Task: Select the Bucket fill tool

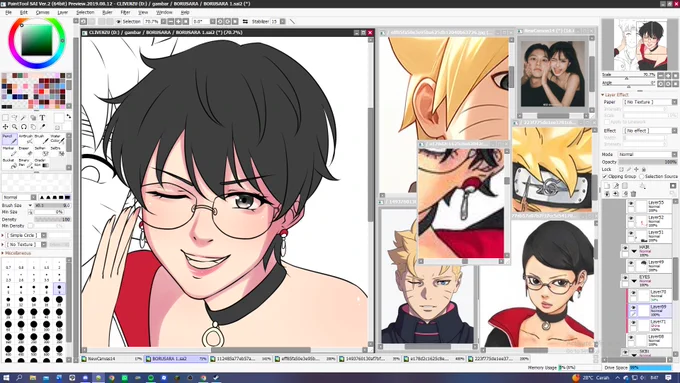Action: (x=10, y=163)
